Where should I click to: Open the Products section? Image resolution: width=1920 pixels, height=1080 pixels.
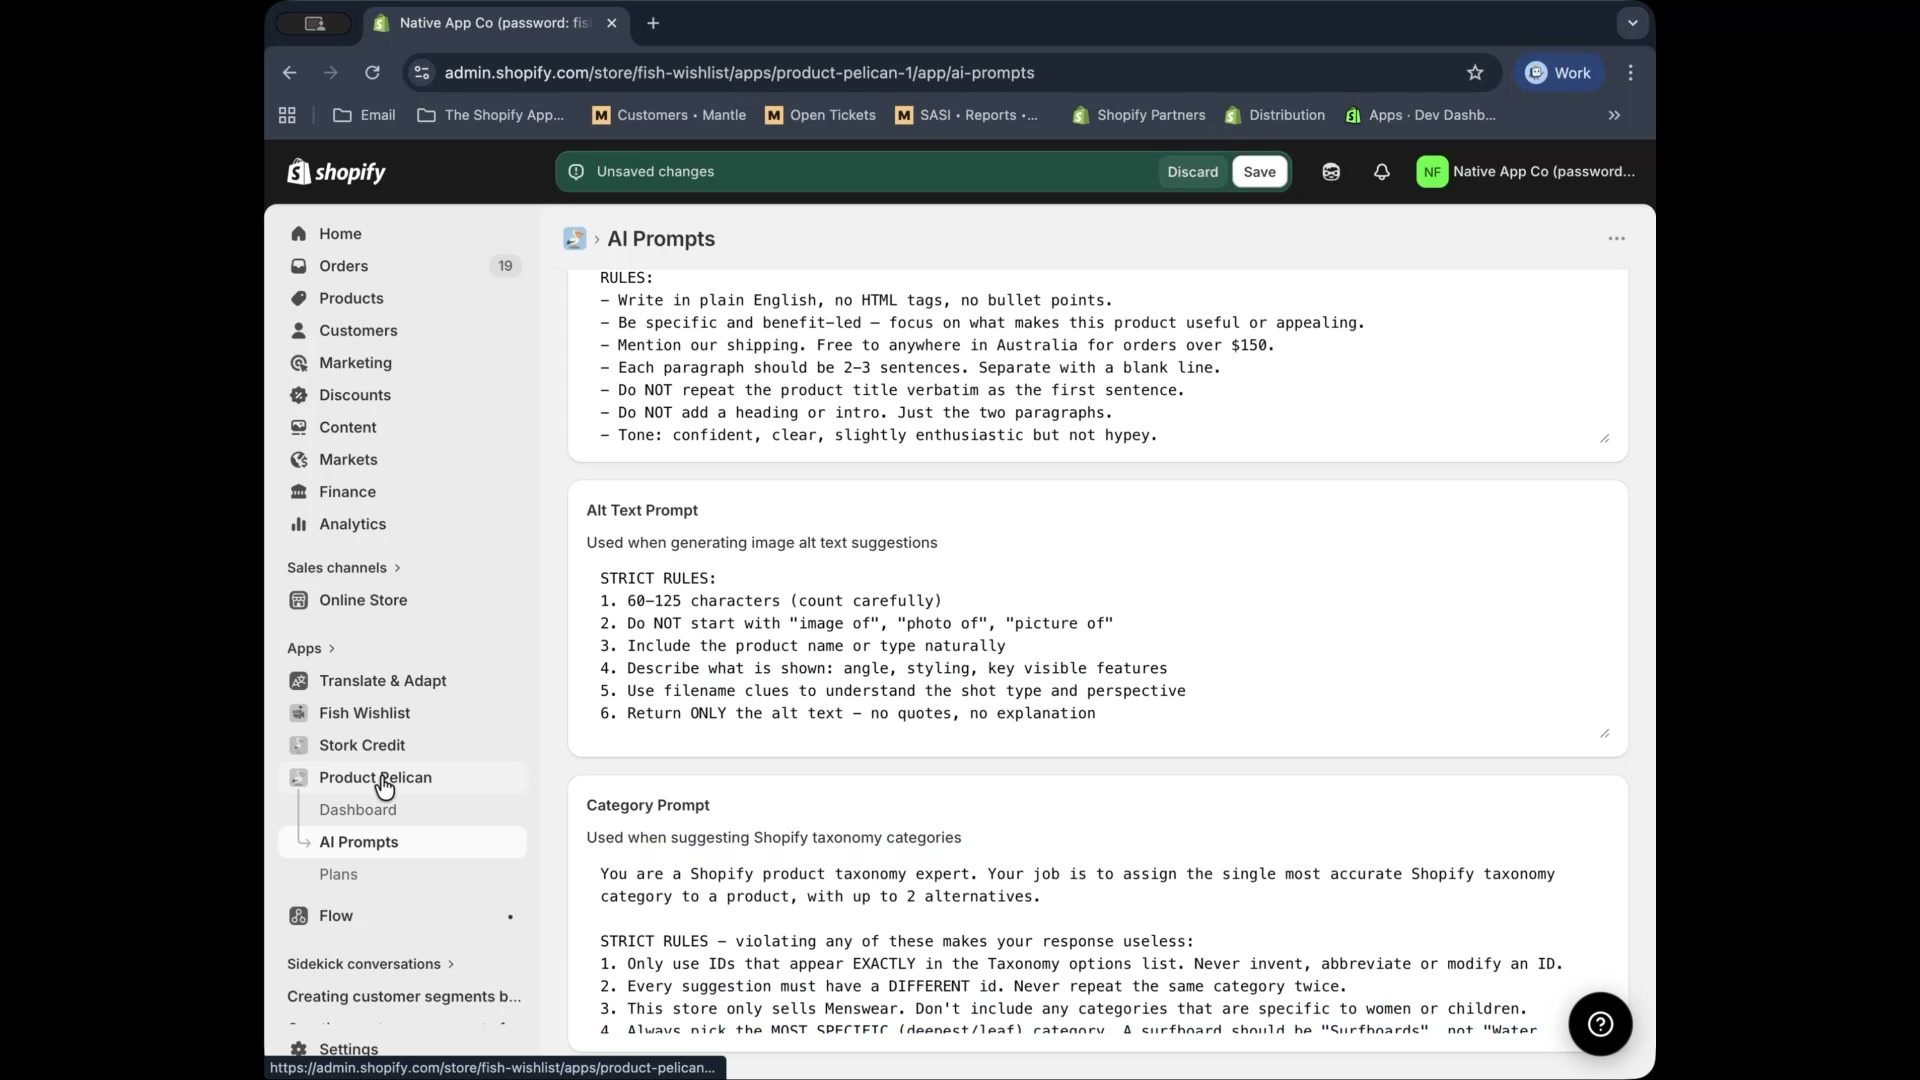[x=351, y=297]
